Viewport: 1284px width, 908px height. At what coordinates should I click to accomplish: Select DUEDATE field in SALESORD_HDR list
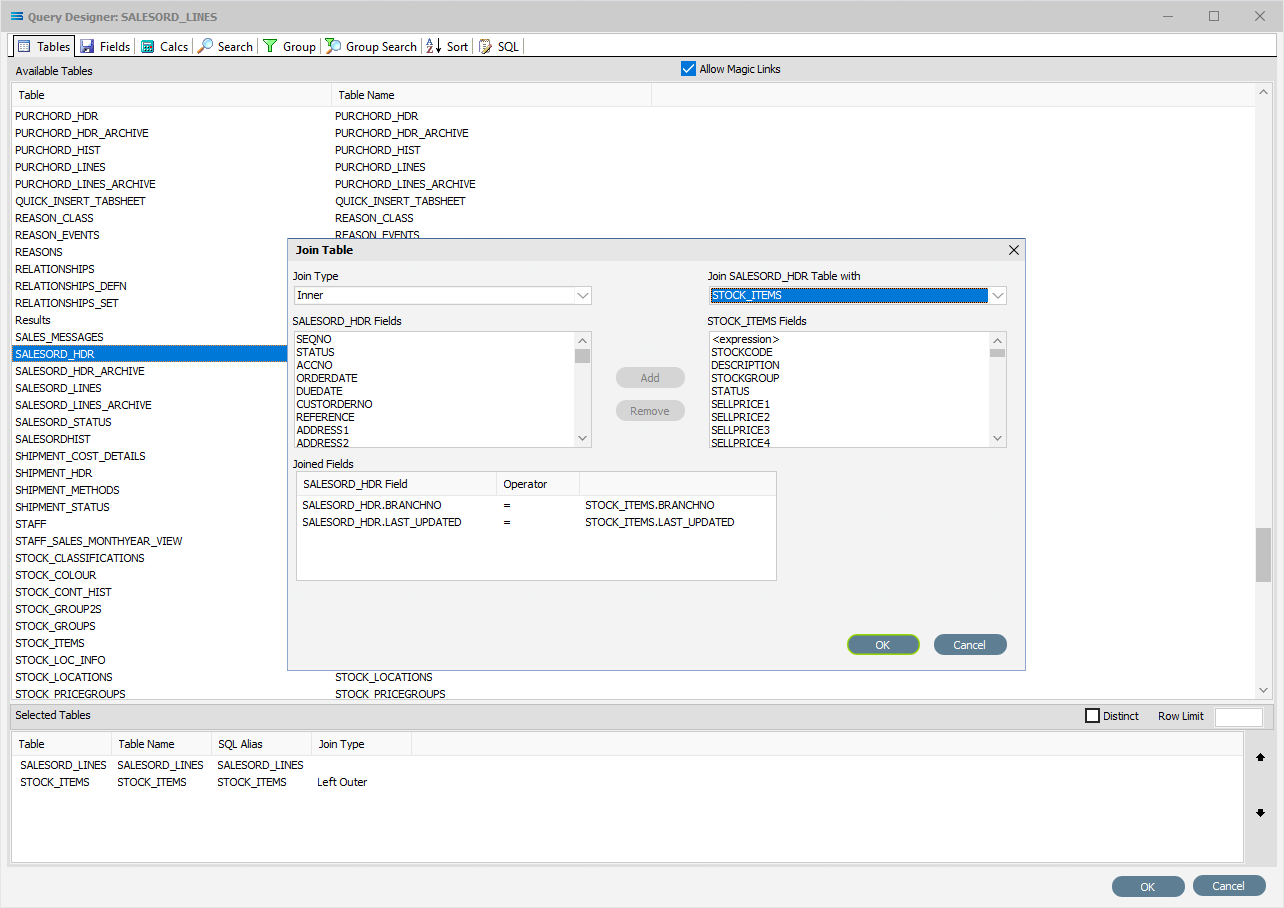(x=434, y=392)
